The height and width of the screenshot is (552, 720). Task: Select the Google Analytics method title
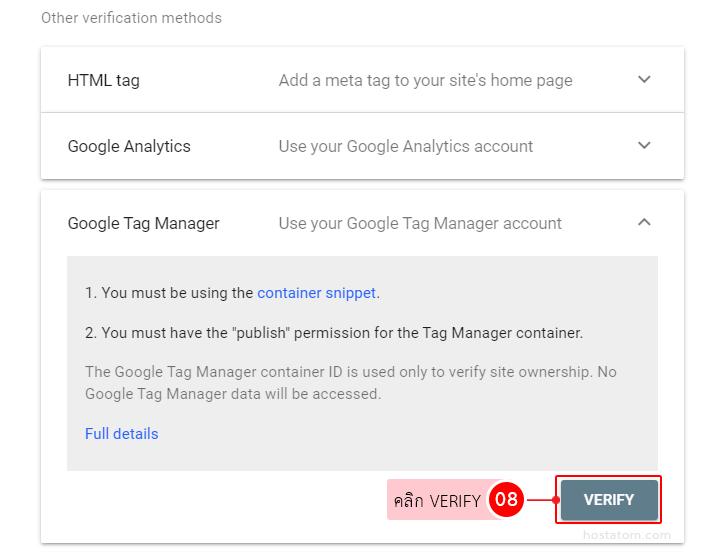129,147
